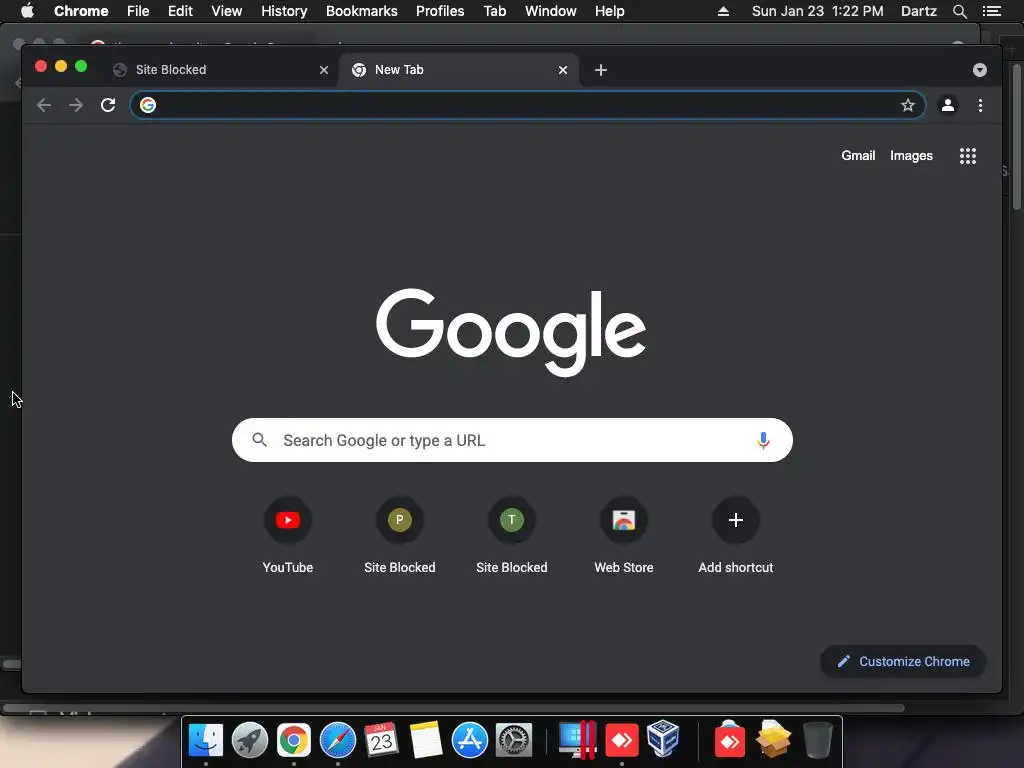Screen dimensions: 1024x768
Task: Open a new tab with the plus button
Action: 601,70
